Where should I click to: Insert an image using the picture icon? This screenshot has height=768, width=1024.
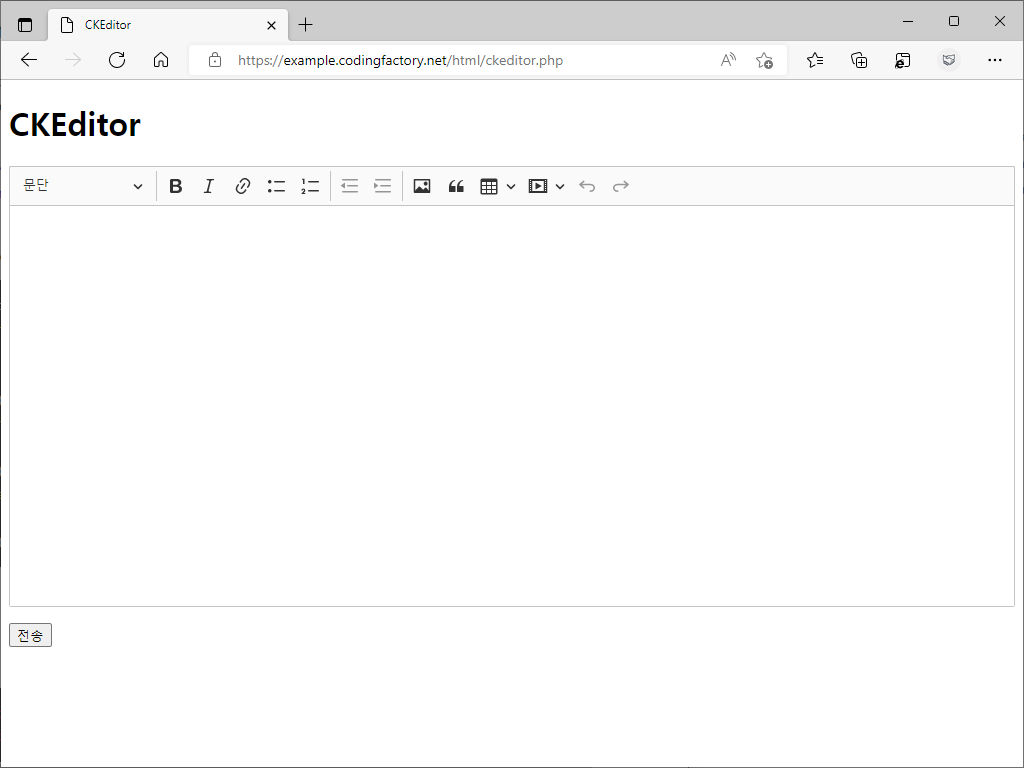coord(422,186)
